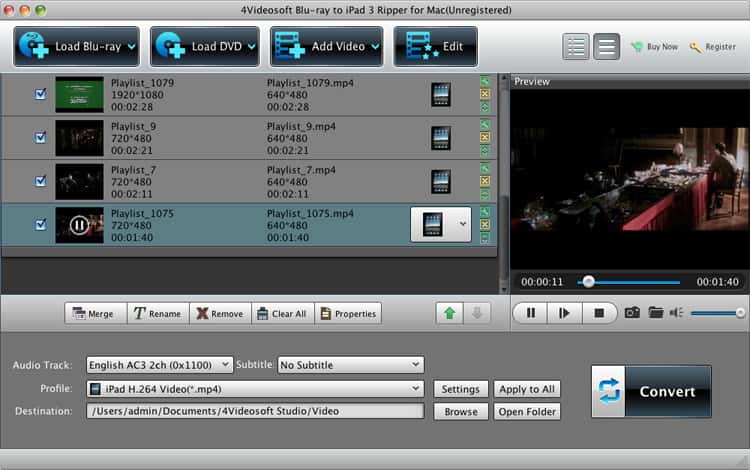Select the Playlist_7 thumbnail
750x470 pixels.
(x=79, y=182)
